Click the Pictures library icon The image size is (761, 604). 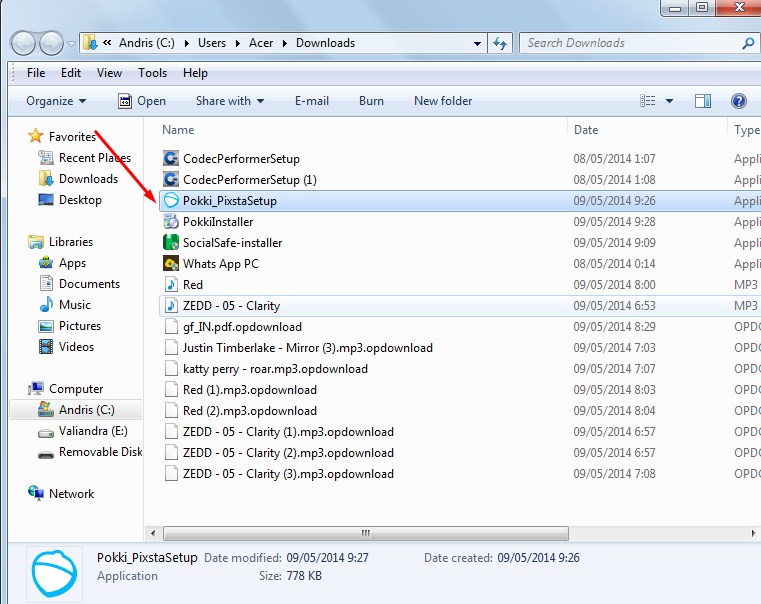pos(46,326)
